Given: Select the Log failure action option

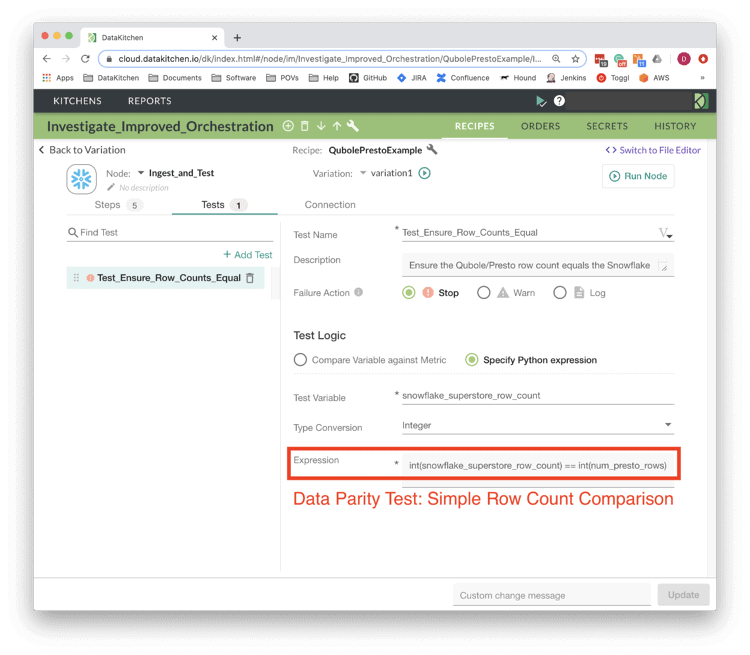Looking at the screenshot, I should coord(560,293).
